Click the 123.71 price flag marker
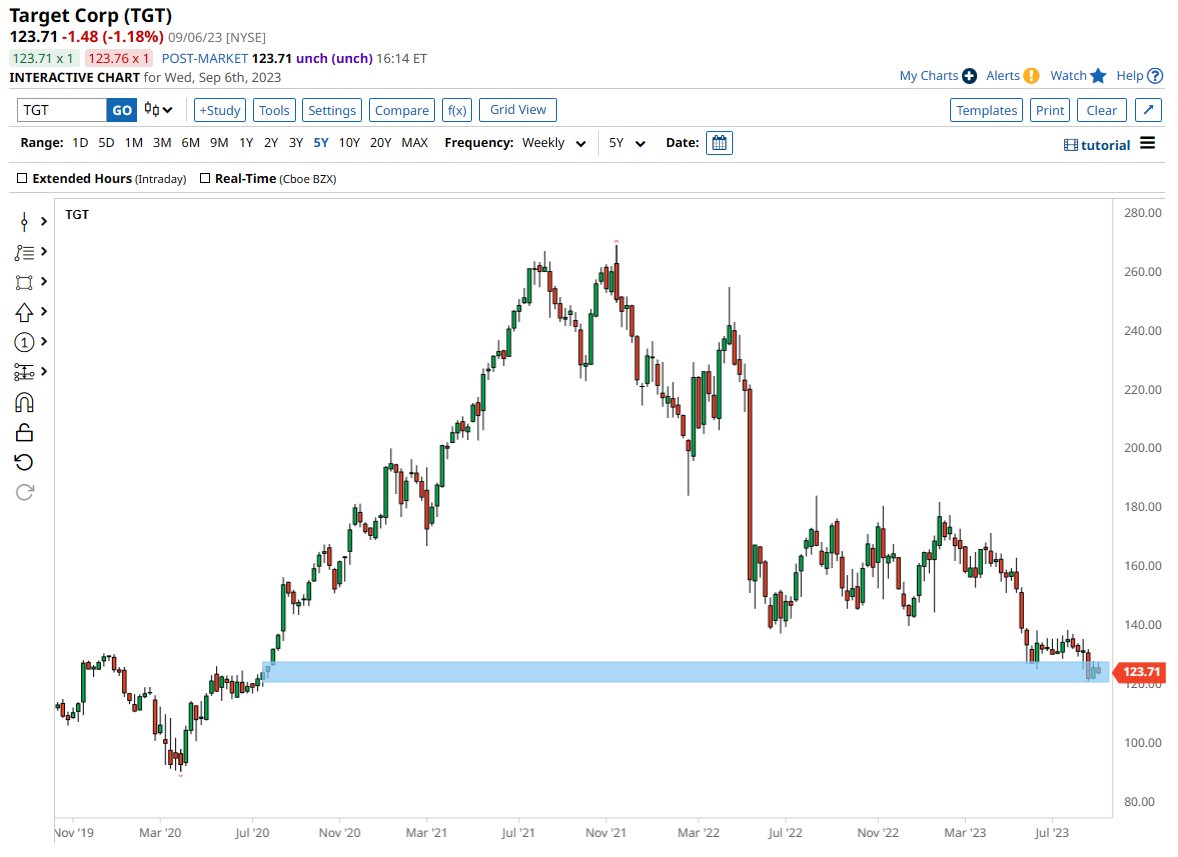The width and height of the screenshot is (1178, 857). tap(1139, 672)
